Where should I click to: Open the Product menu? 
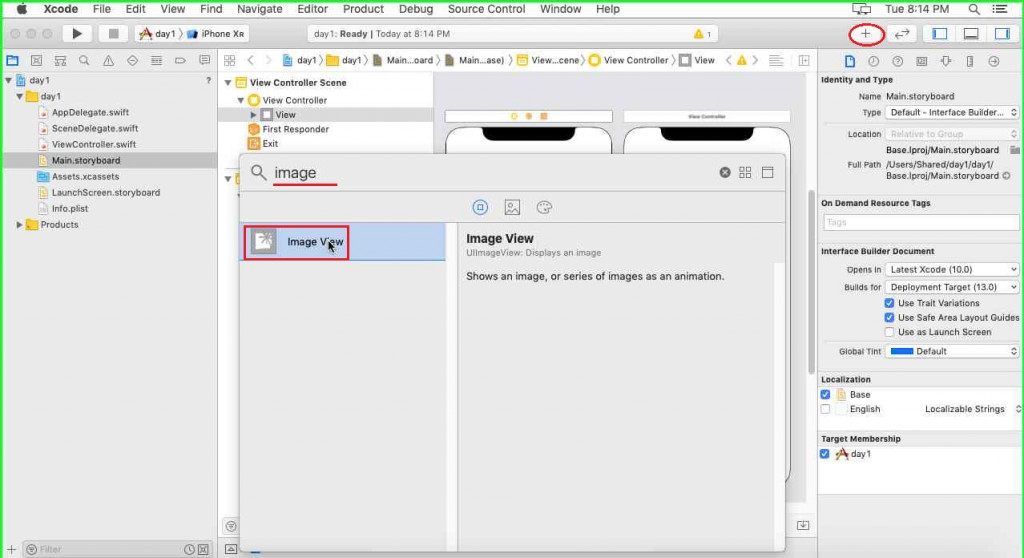pos(363,9)
